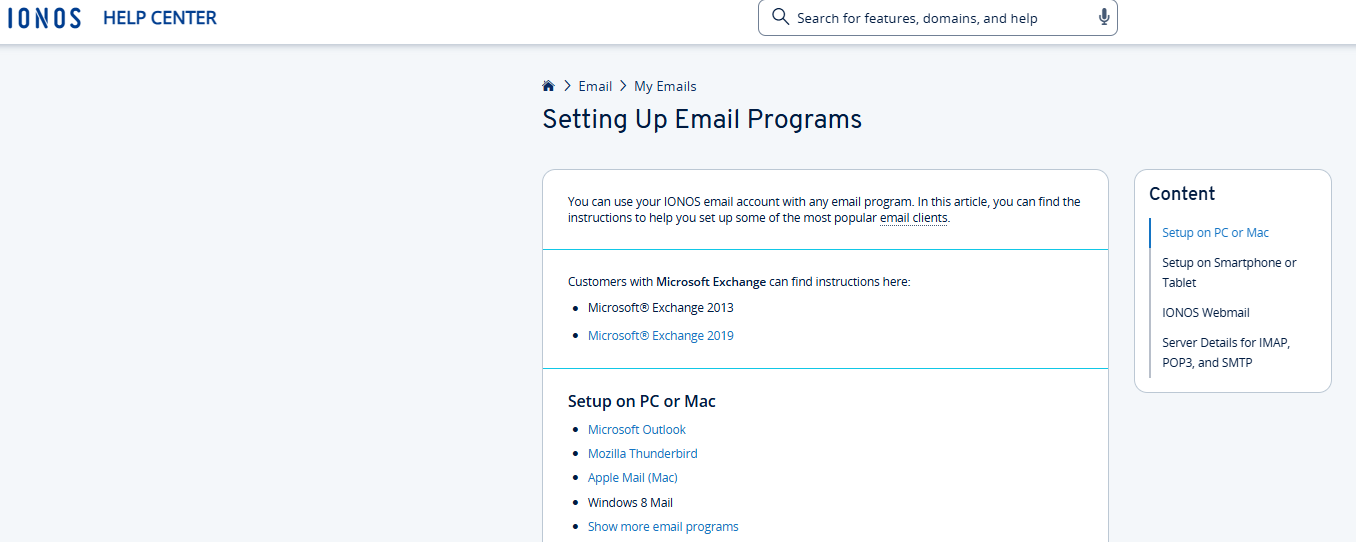
Task: Jump to Server Details for IMAP section
Action: 1226,353
